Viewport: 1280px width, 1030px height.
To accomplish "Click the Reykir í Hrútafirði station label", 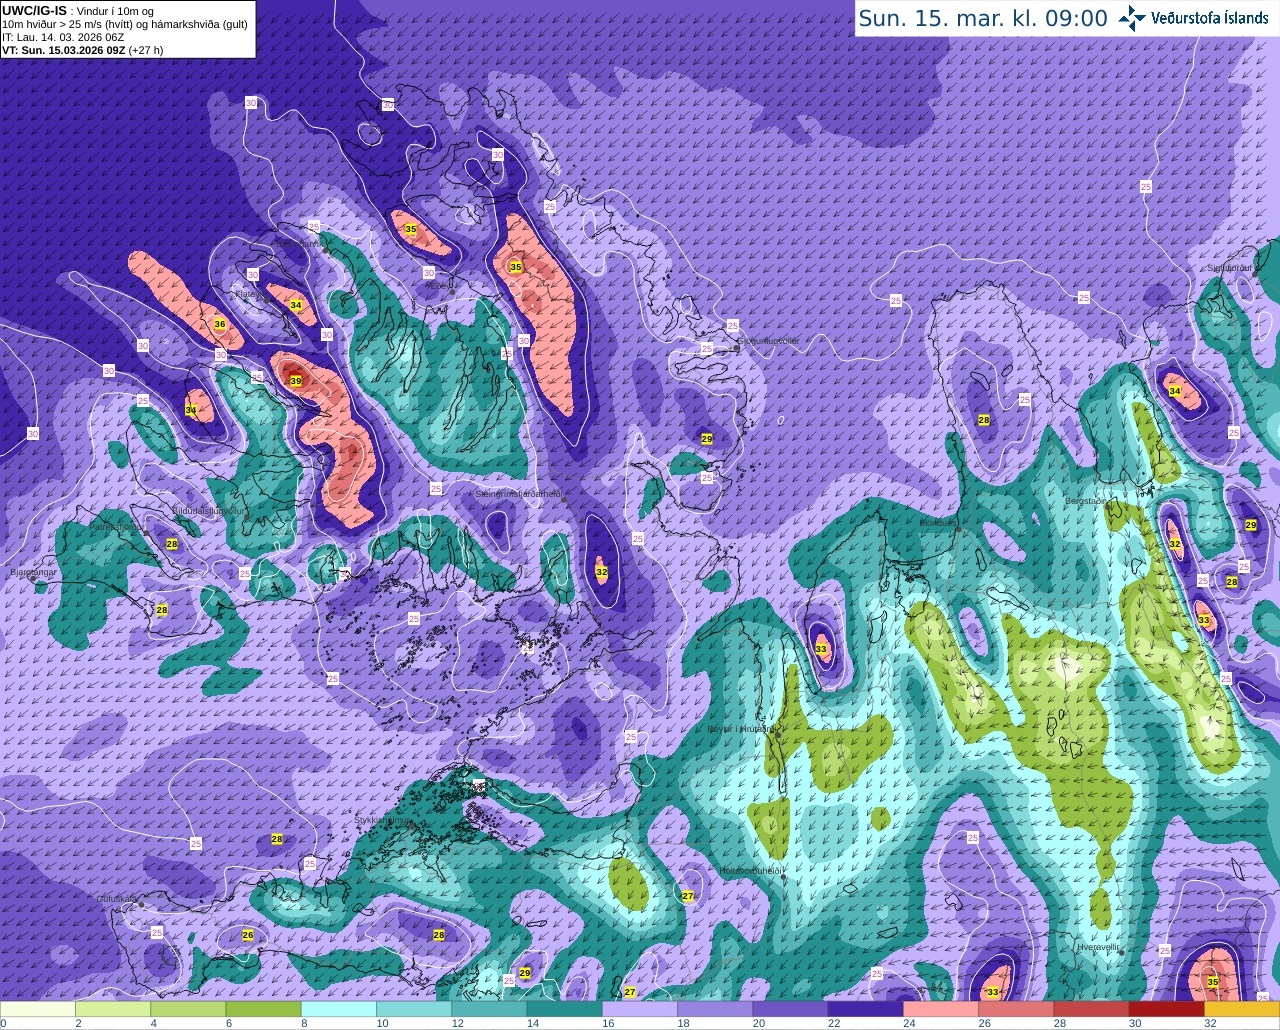I will click(x=741, y=729).
